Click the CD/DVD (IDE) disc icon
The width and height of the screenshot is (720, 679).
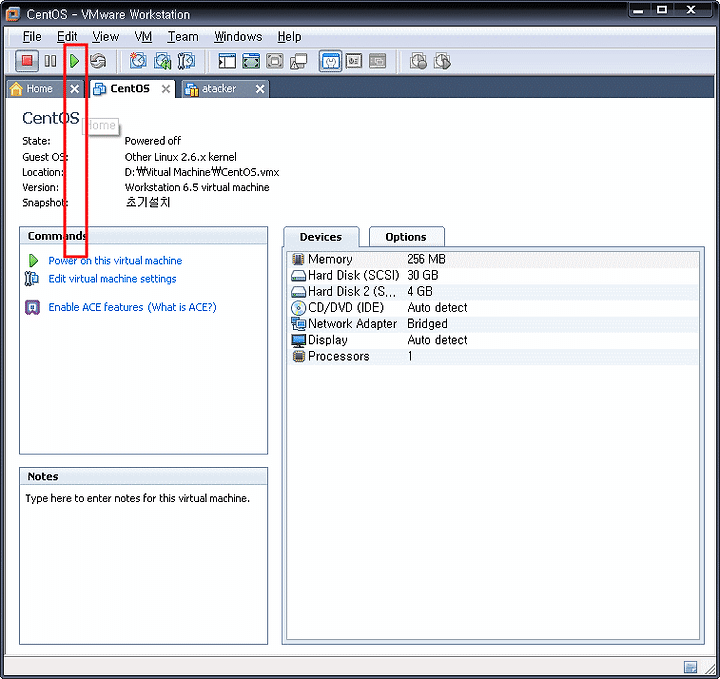(298, 308)
